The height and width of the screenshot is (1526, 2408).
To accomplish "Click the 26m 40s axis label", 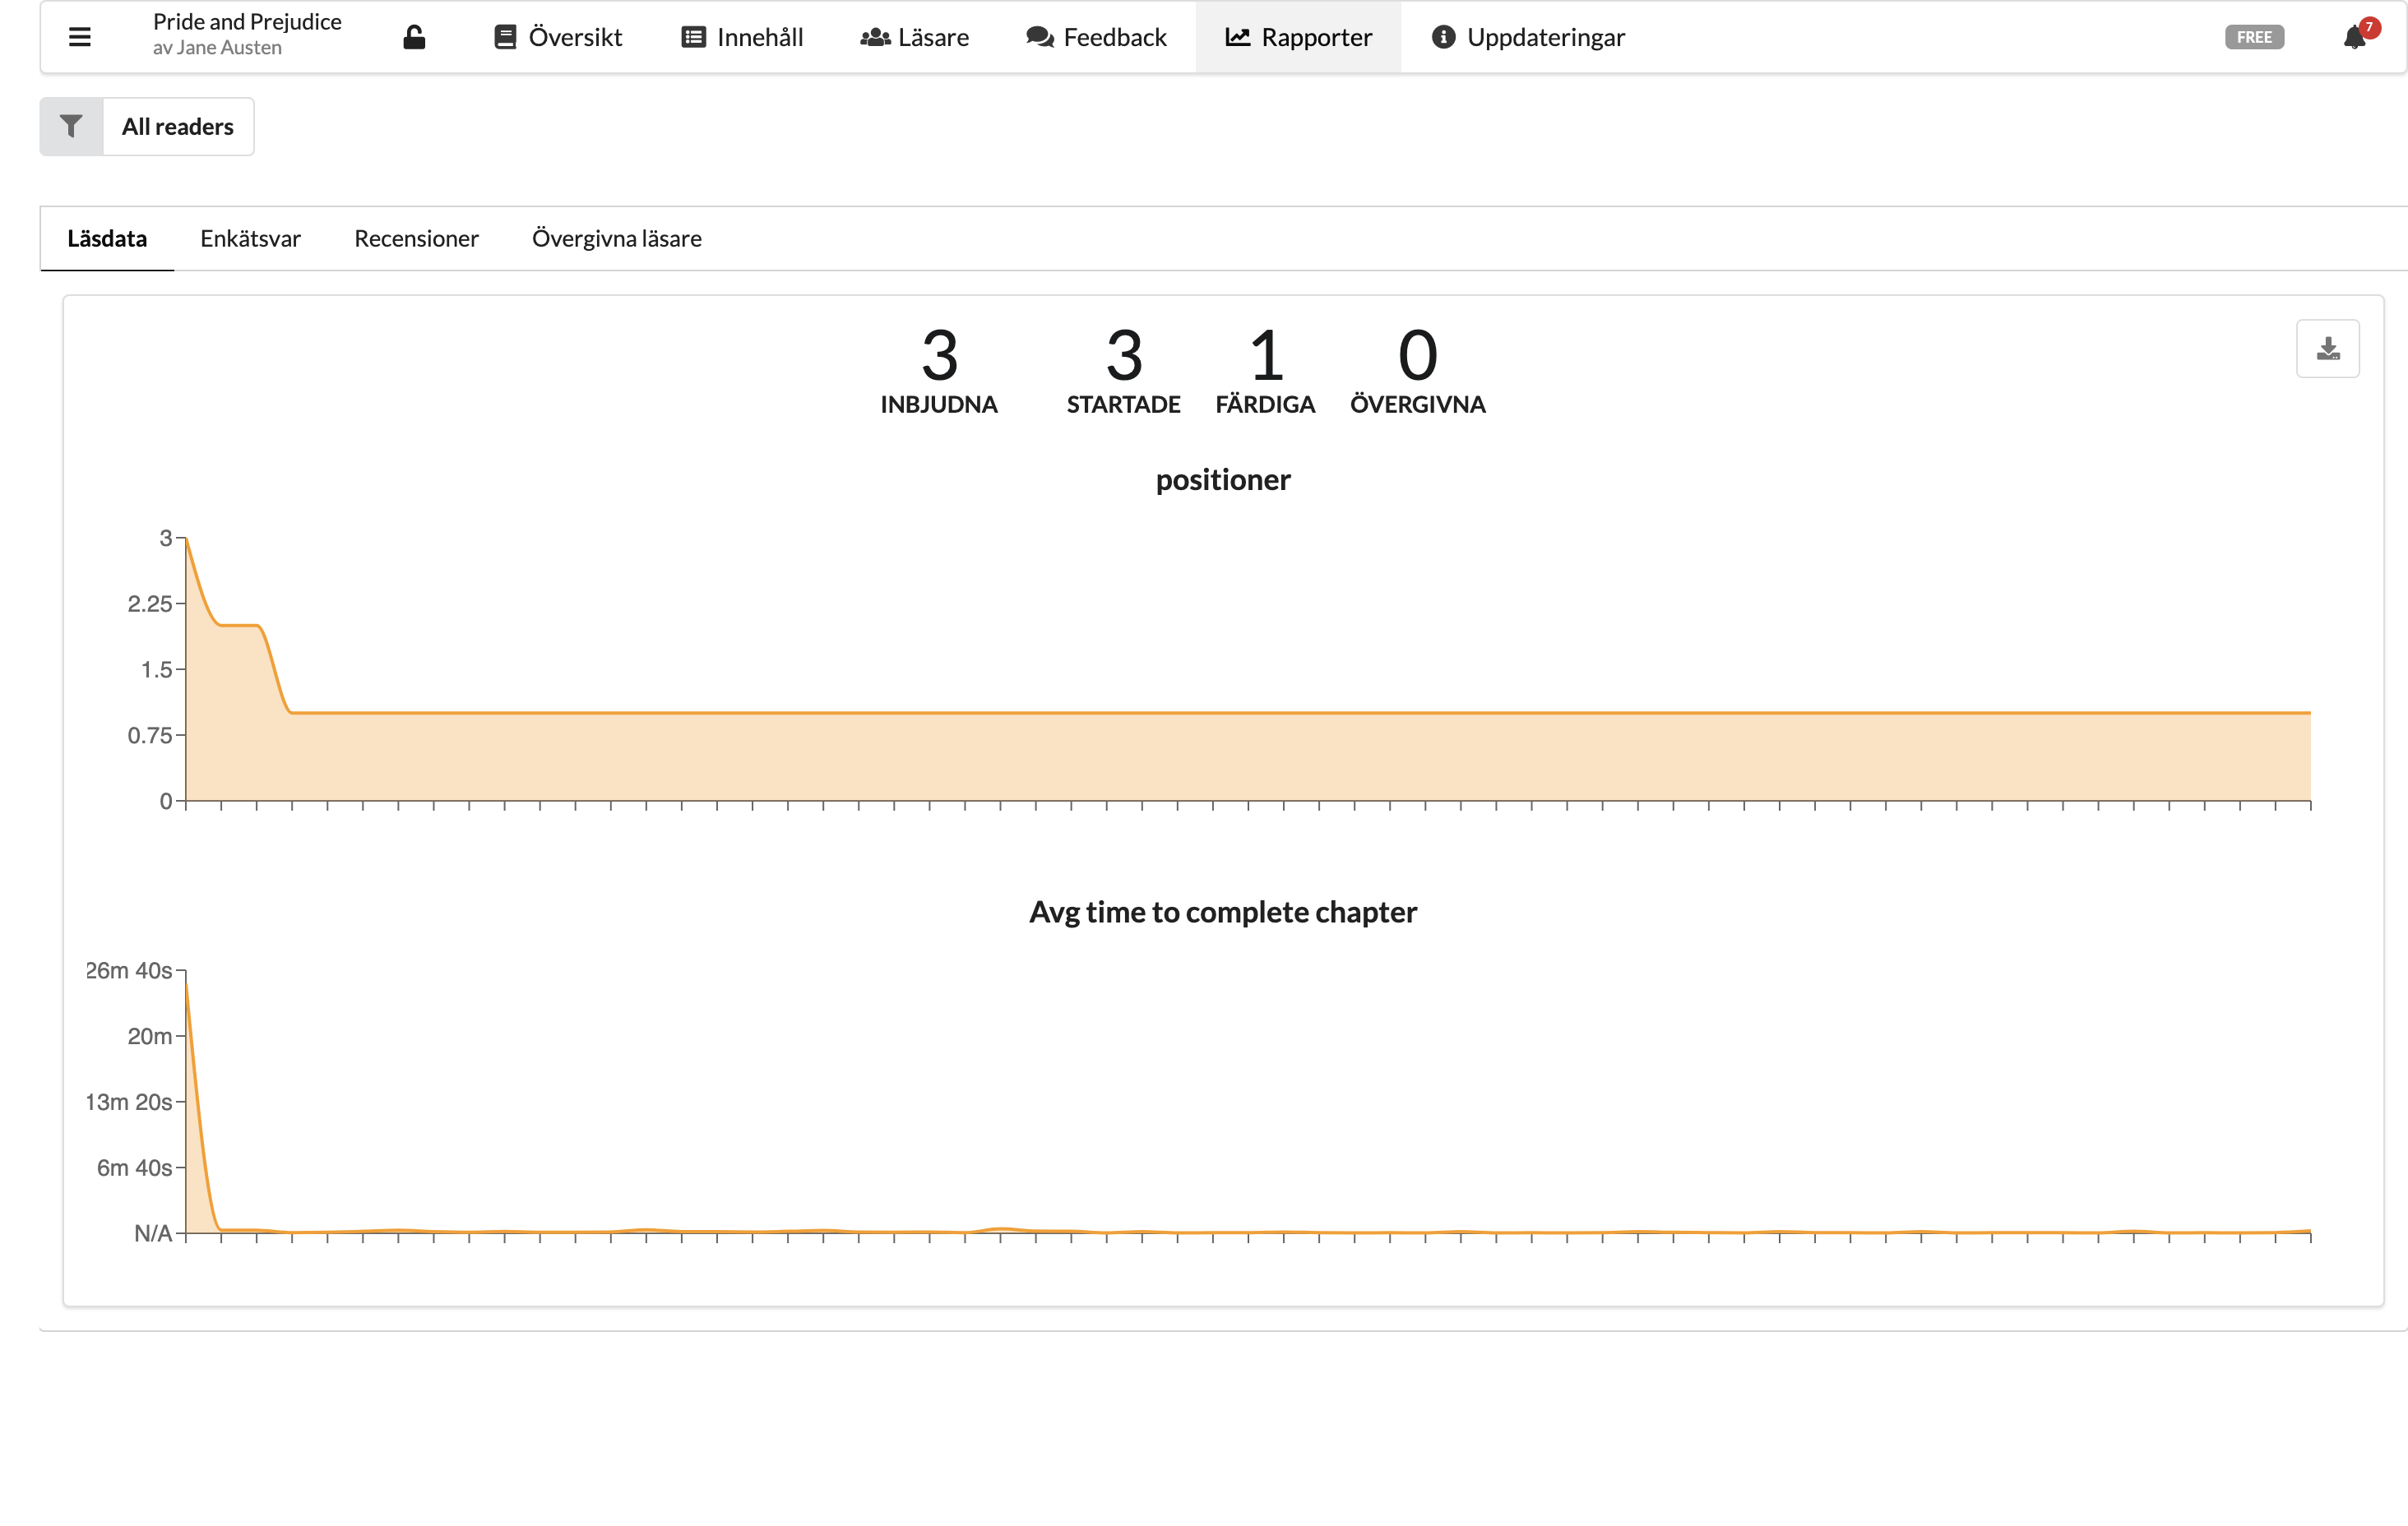I will coord(128,970).
